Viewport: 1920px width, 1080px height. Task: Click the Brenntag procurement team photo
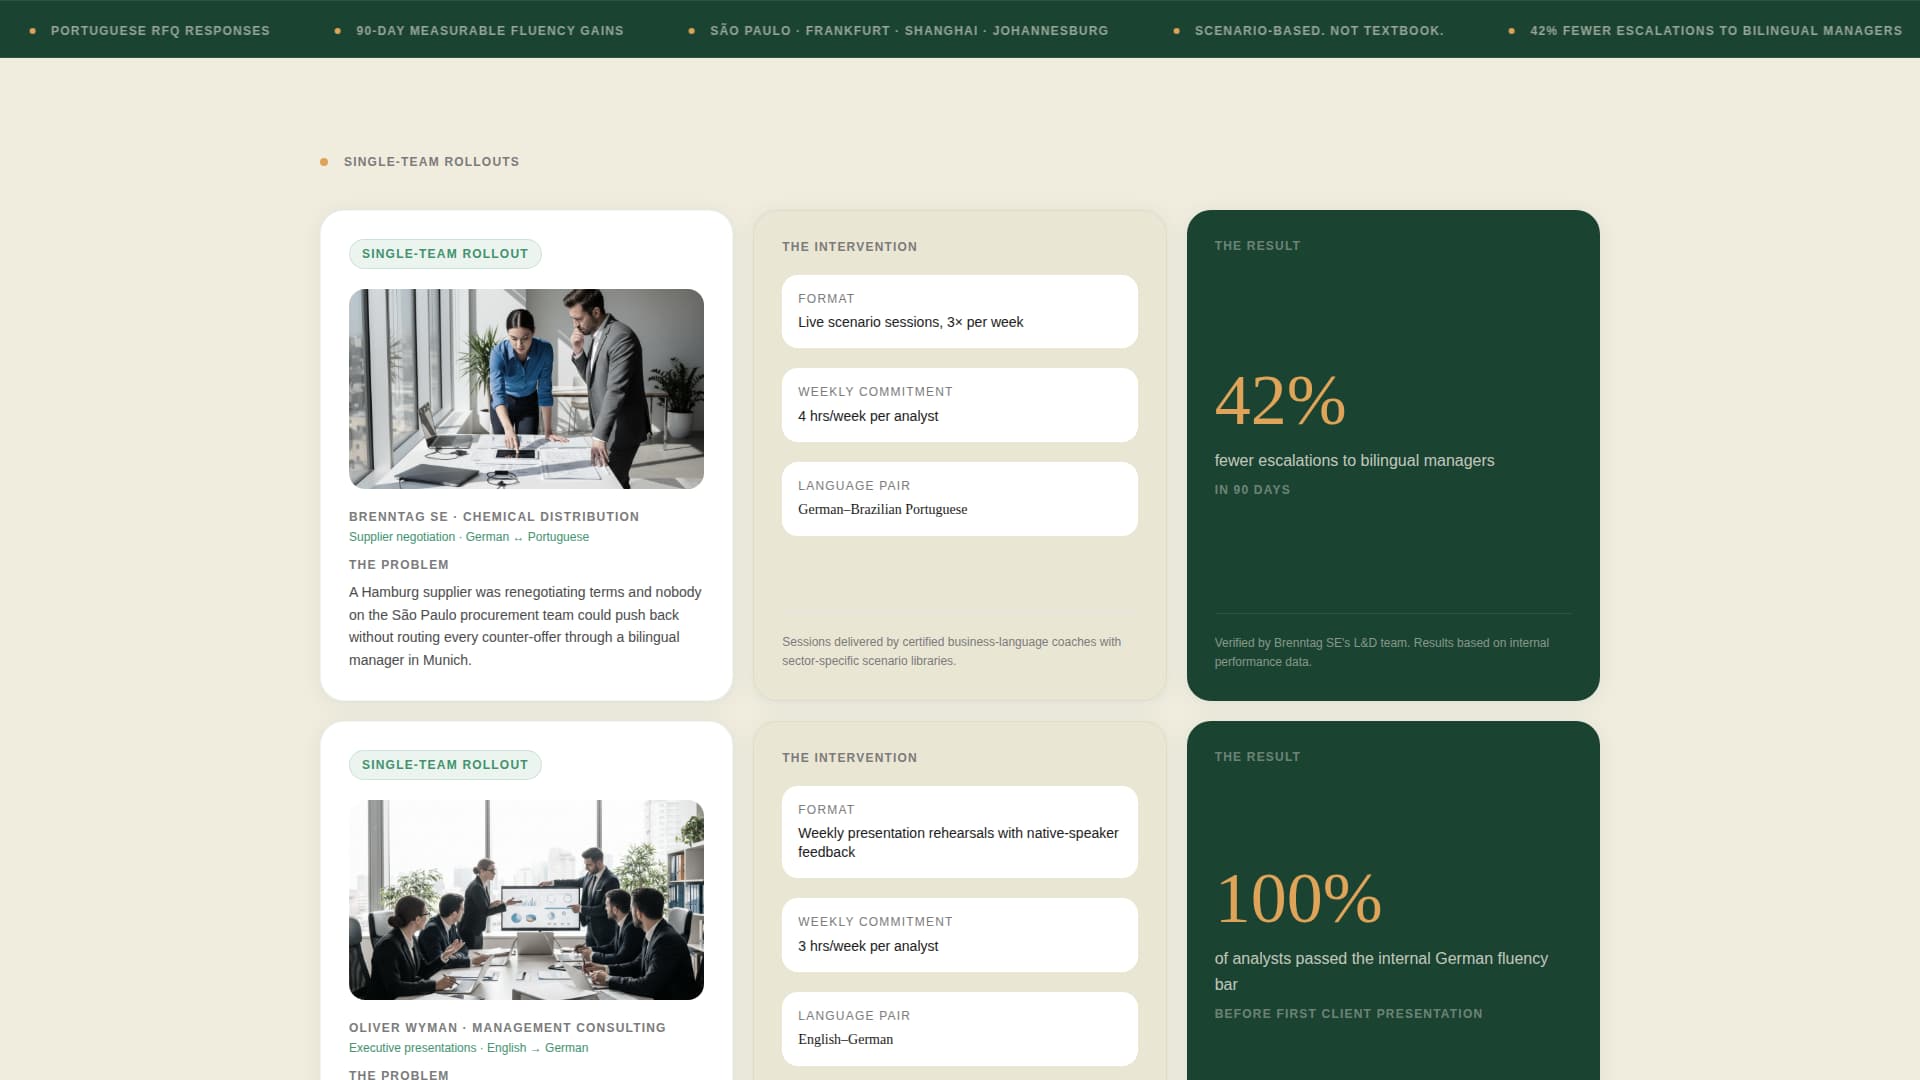pos(526,389)
